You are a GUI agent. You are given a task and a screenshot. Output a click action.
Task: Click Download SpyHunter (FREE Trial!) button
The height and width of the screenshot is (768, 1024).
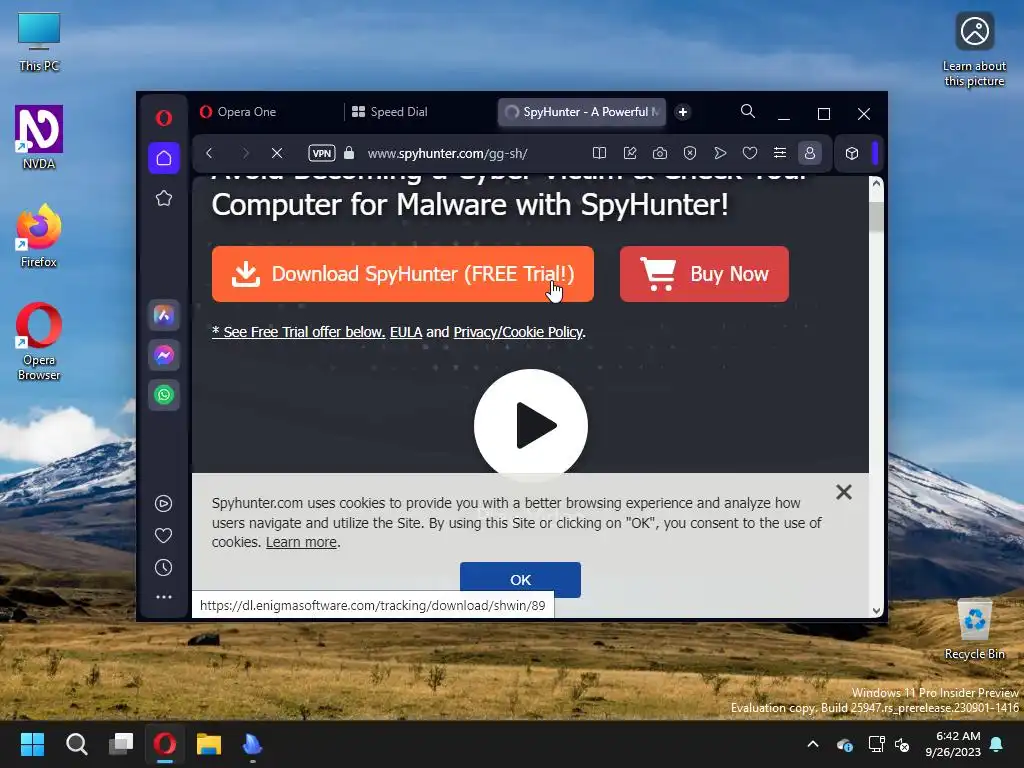click(402, 274)
